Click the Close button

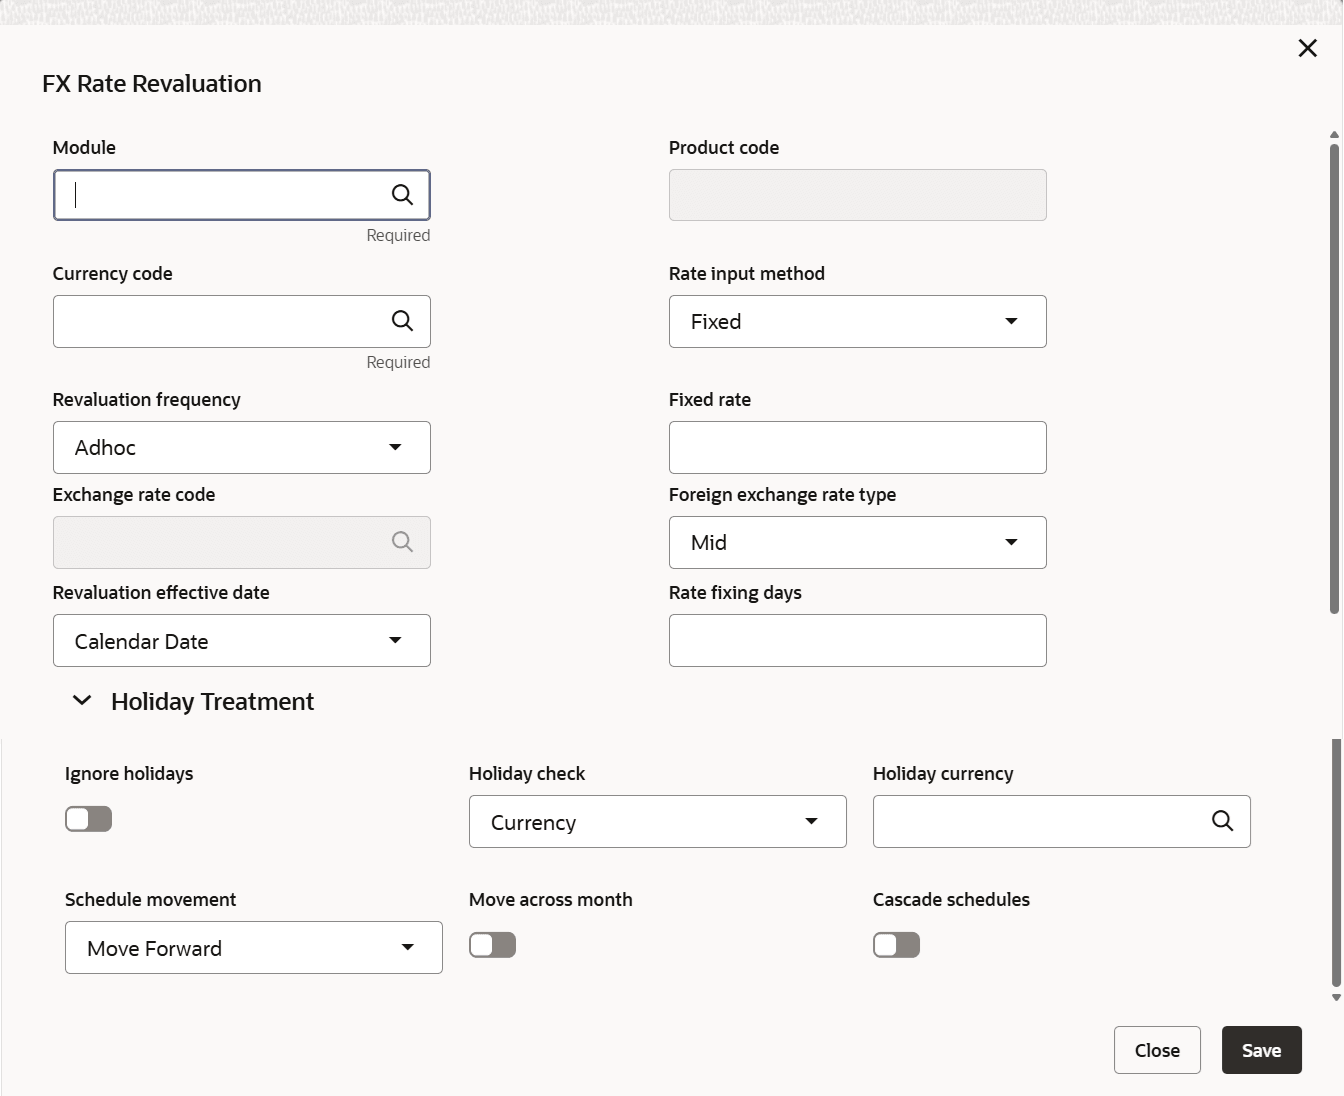[1157, 1050]
